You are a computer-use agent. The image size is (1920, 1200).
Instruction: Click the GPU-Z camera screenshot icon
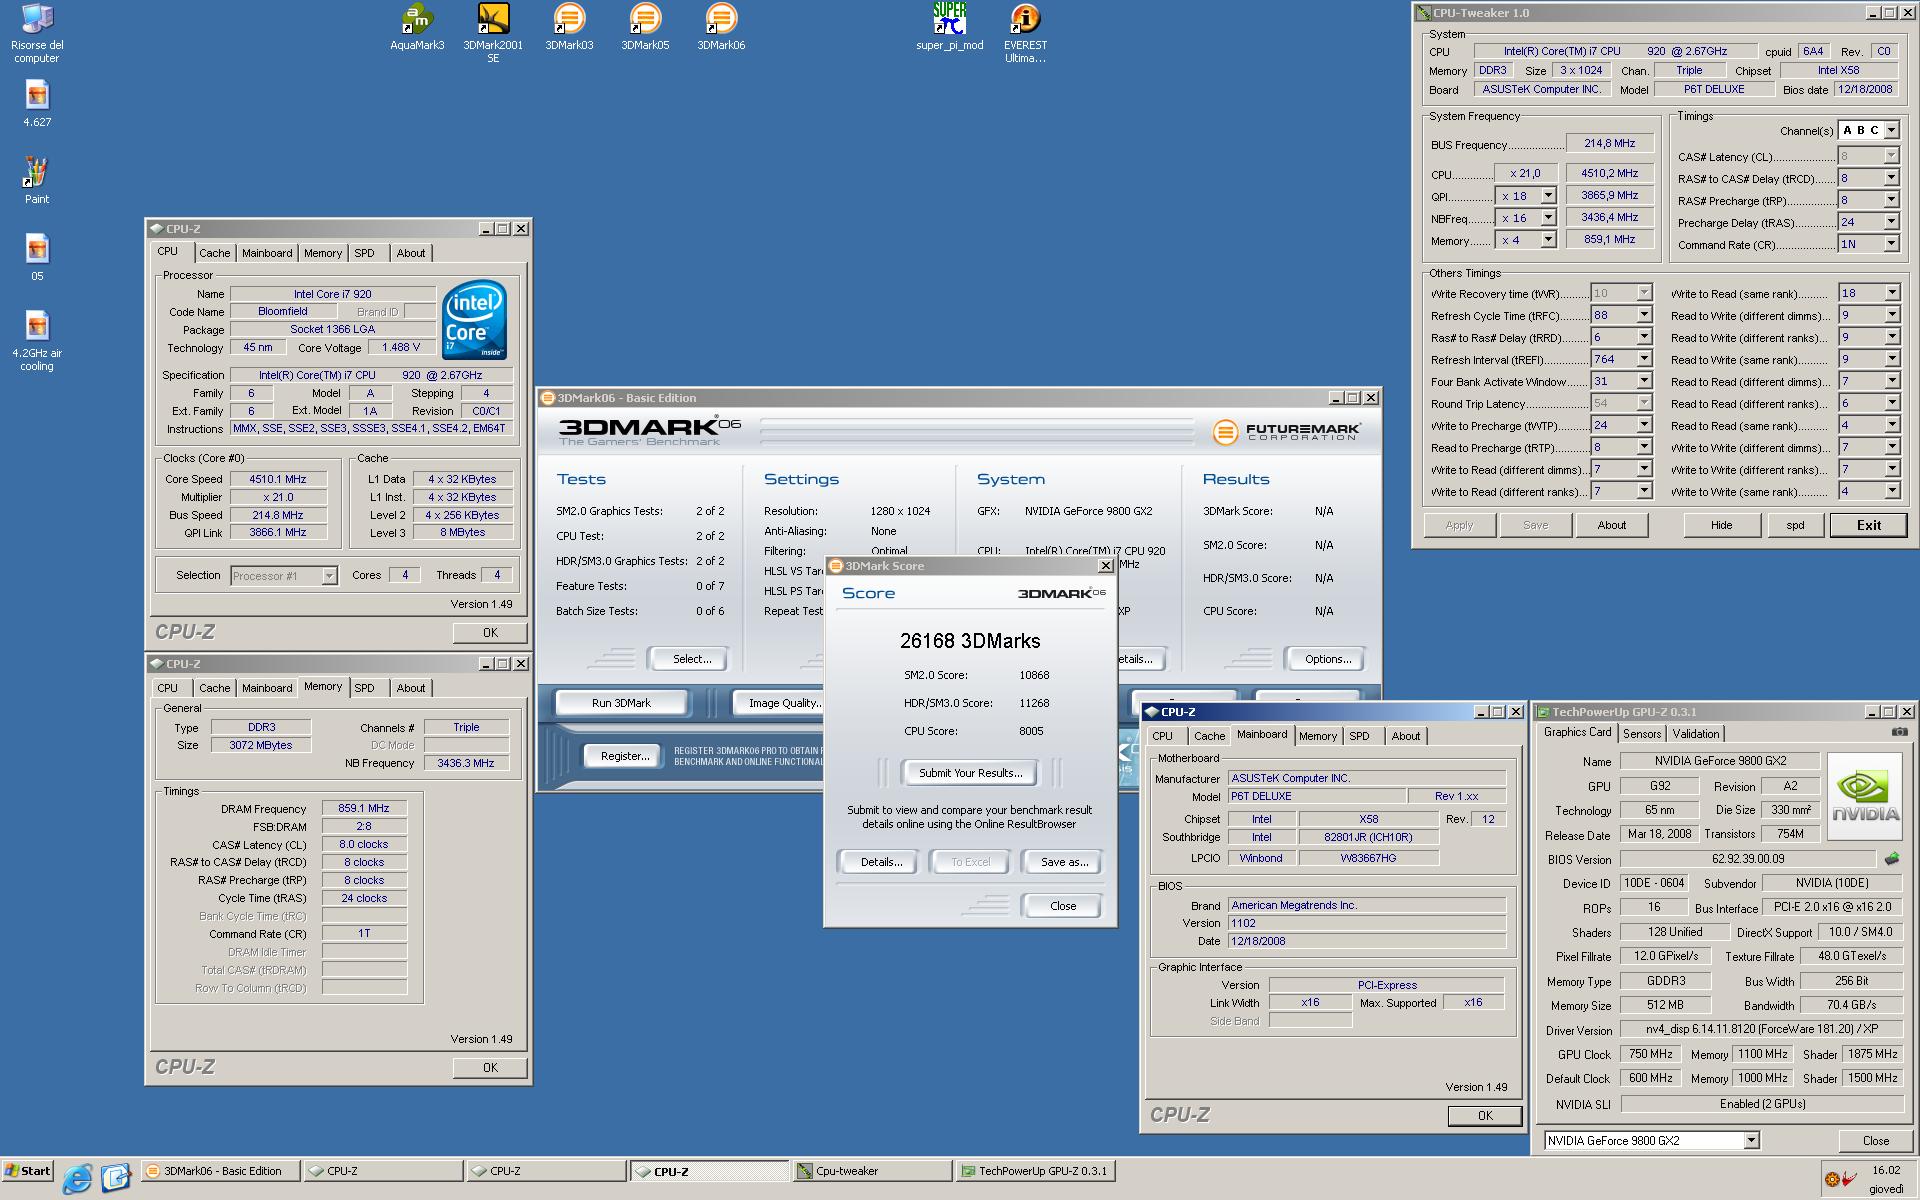click(1898, 732)
